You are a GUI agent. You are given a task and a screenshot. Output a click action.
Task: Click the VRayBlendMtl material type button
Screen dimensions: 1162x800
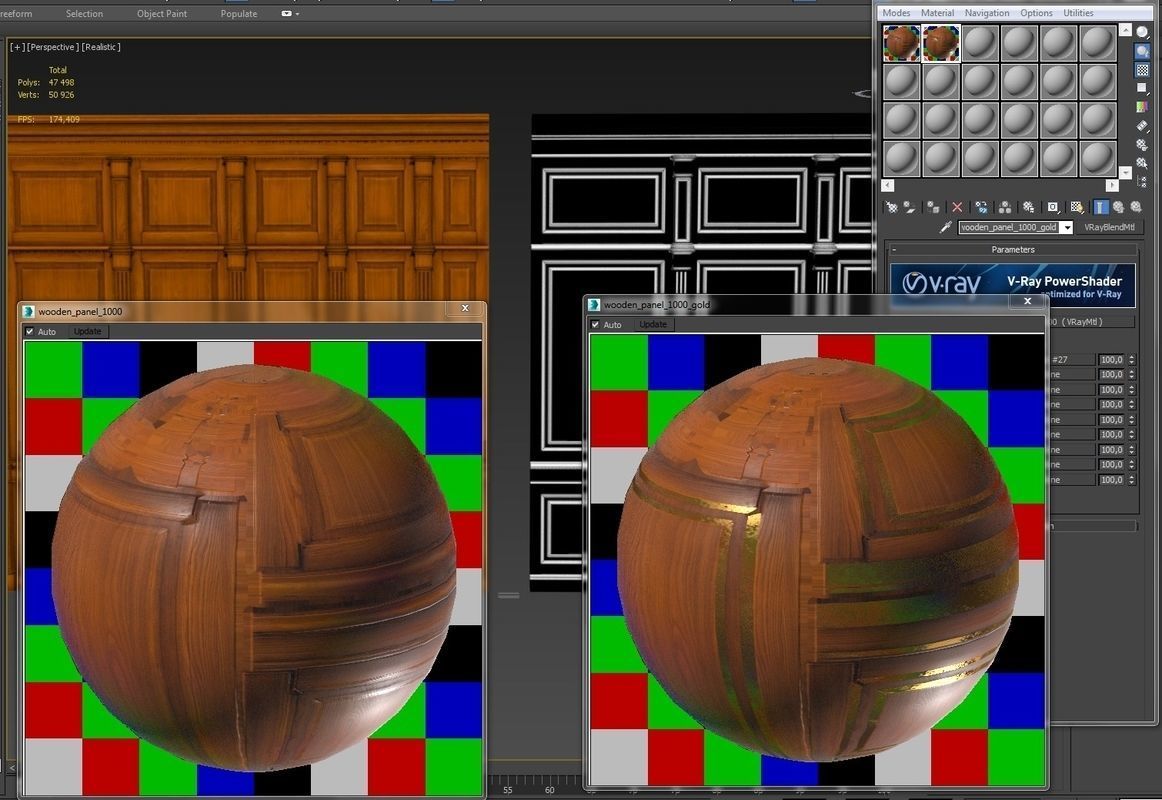(x=1109, y=227)
